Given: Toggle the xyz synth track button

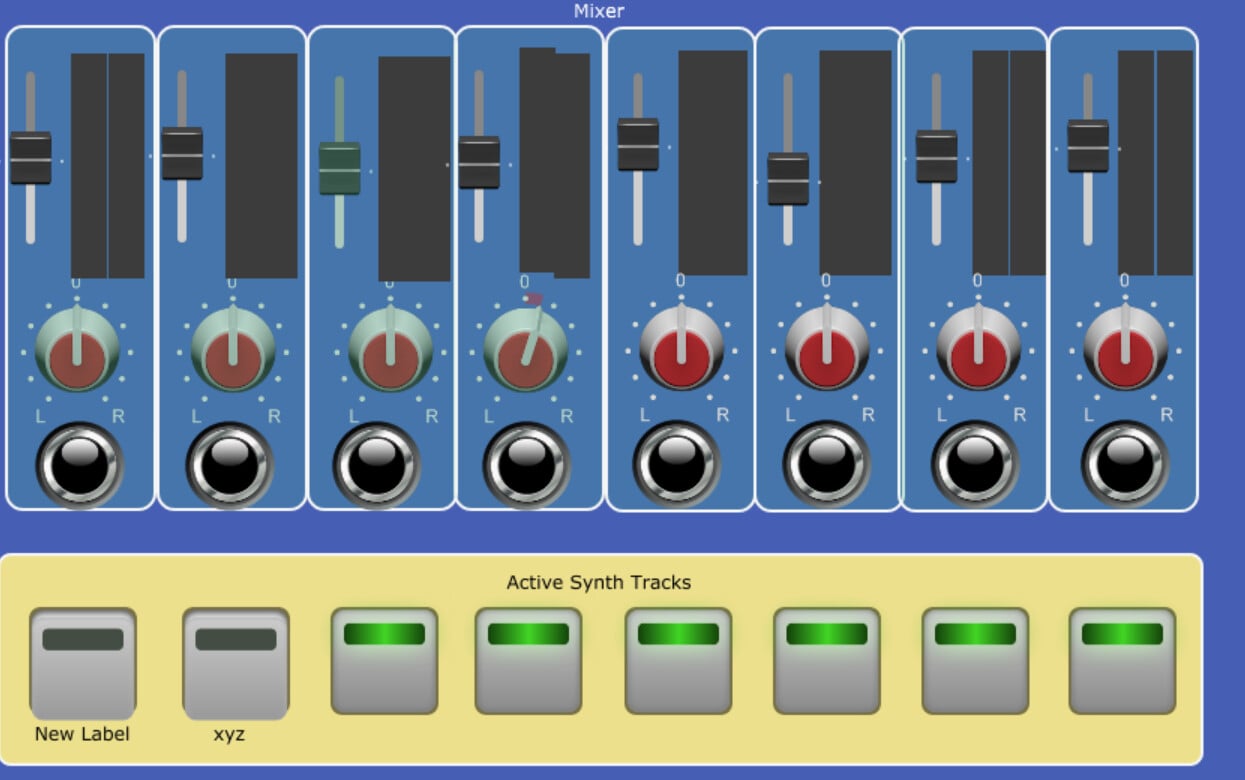Looking at the screenshot, I should [236, 662].
